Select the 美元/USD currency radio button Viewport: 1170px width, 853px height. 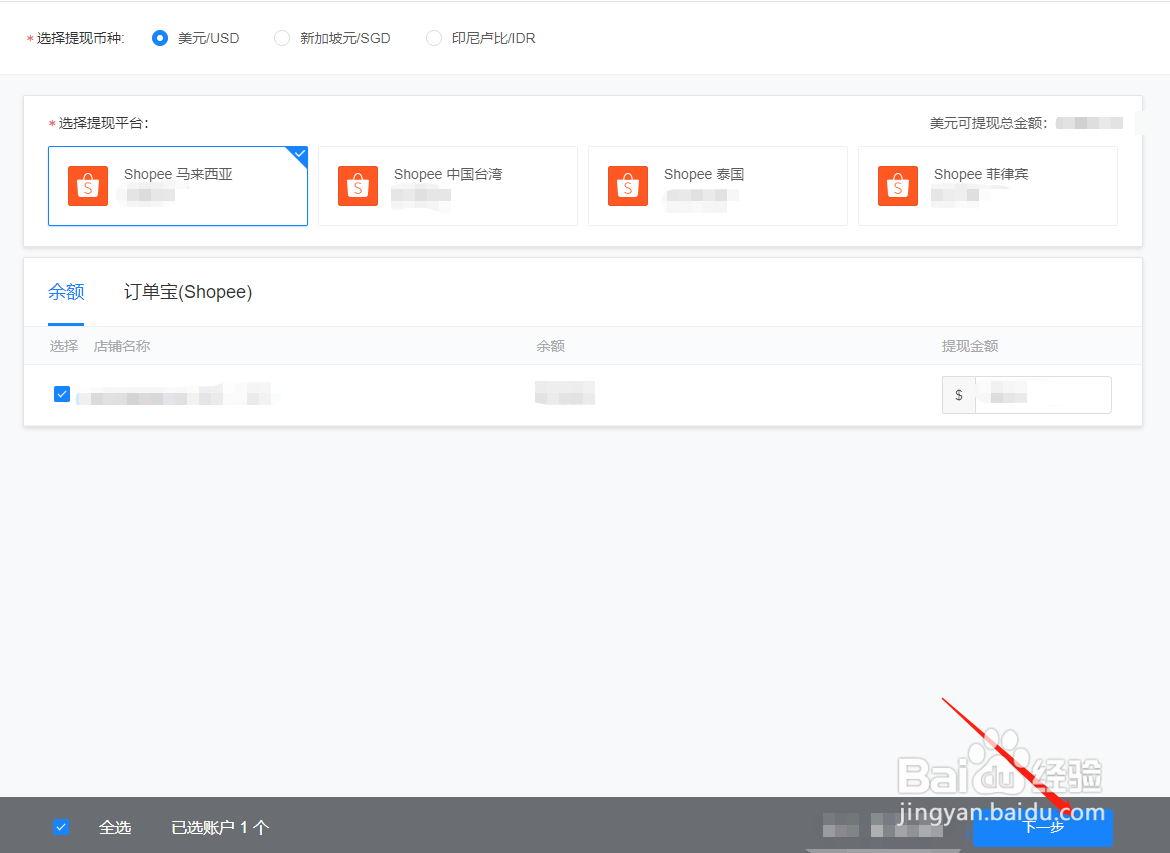pyautogui.click(x=160, y=38)
